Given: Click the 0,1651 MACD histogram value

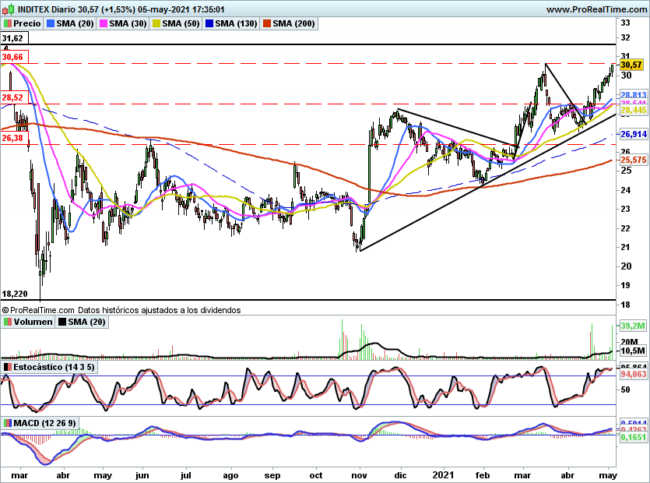Looking at the screenshot, I should [x=633, y=437].
